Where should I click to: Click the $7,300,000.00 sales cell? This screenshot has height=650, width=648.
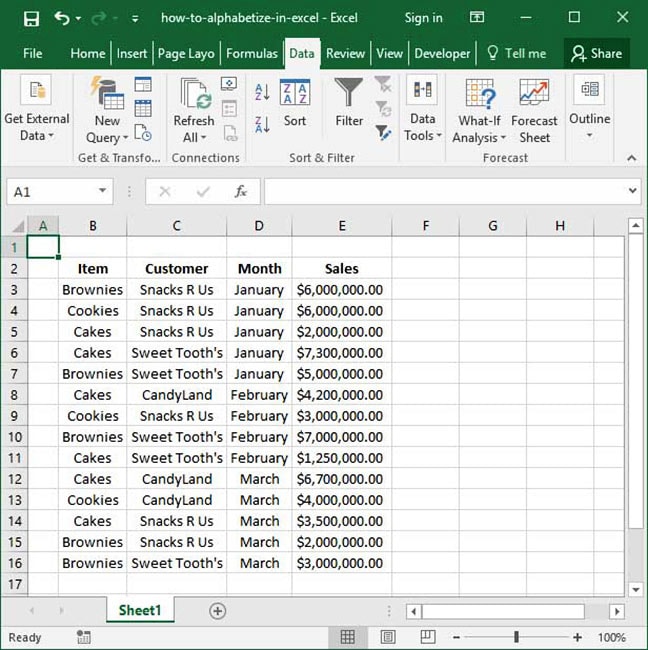click(x=342, y=353)
